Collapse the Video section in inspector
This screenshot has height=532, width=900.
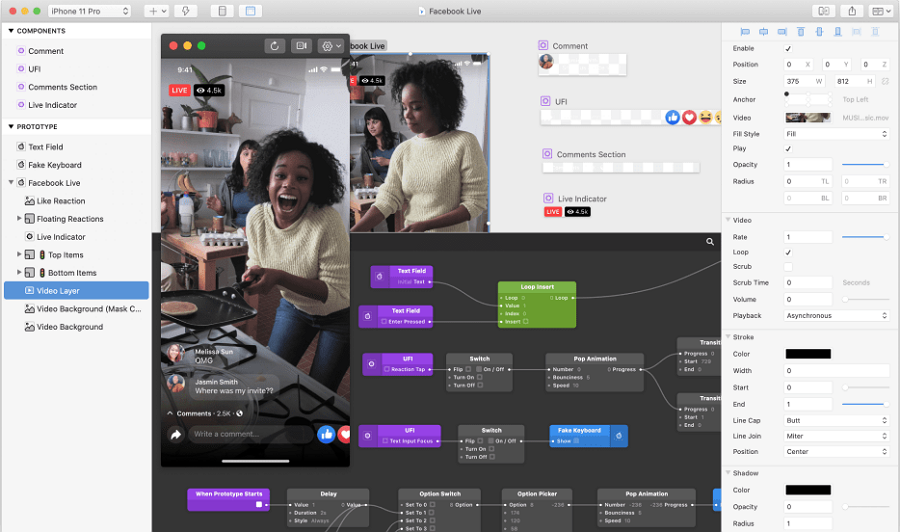coord(728,220)
